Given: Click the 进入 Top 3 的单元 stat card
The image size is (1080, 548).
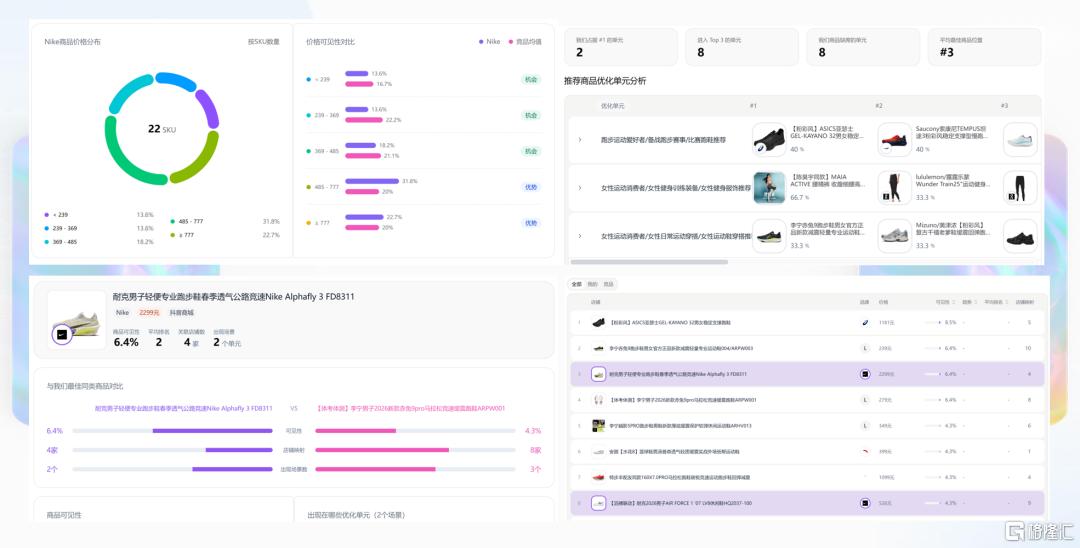Looking at the screenshot, I should 742,47.
